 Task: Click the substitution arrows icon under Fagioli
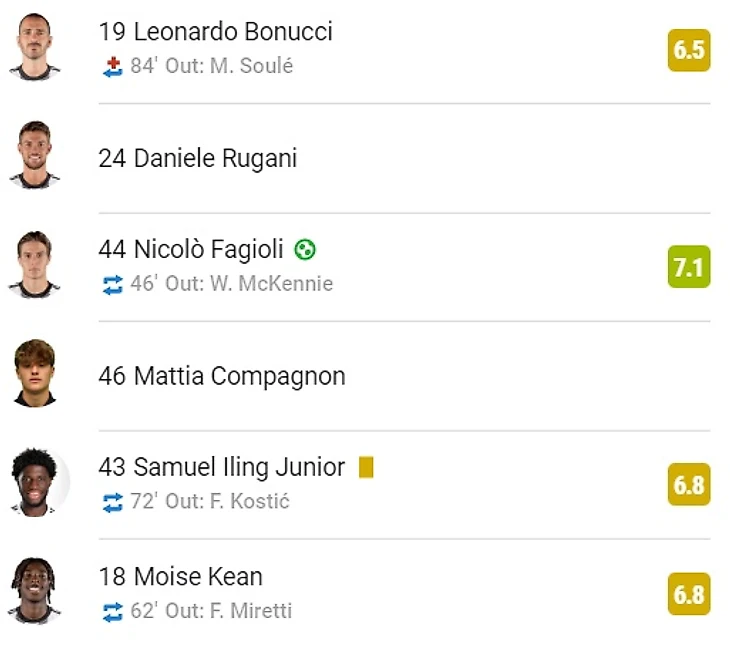click(112, 284)
